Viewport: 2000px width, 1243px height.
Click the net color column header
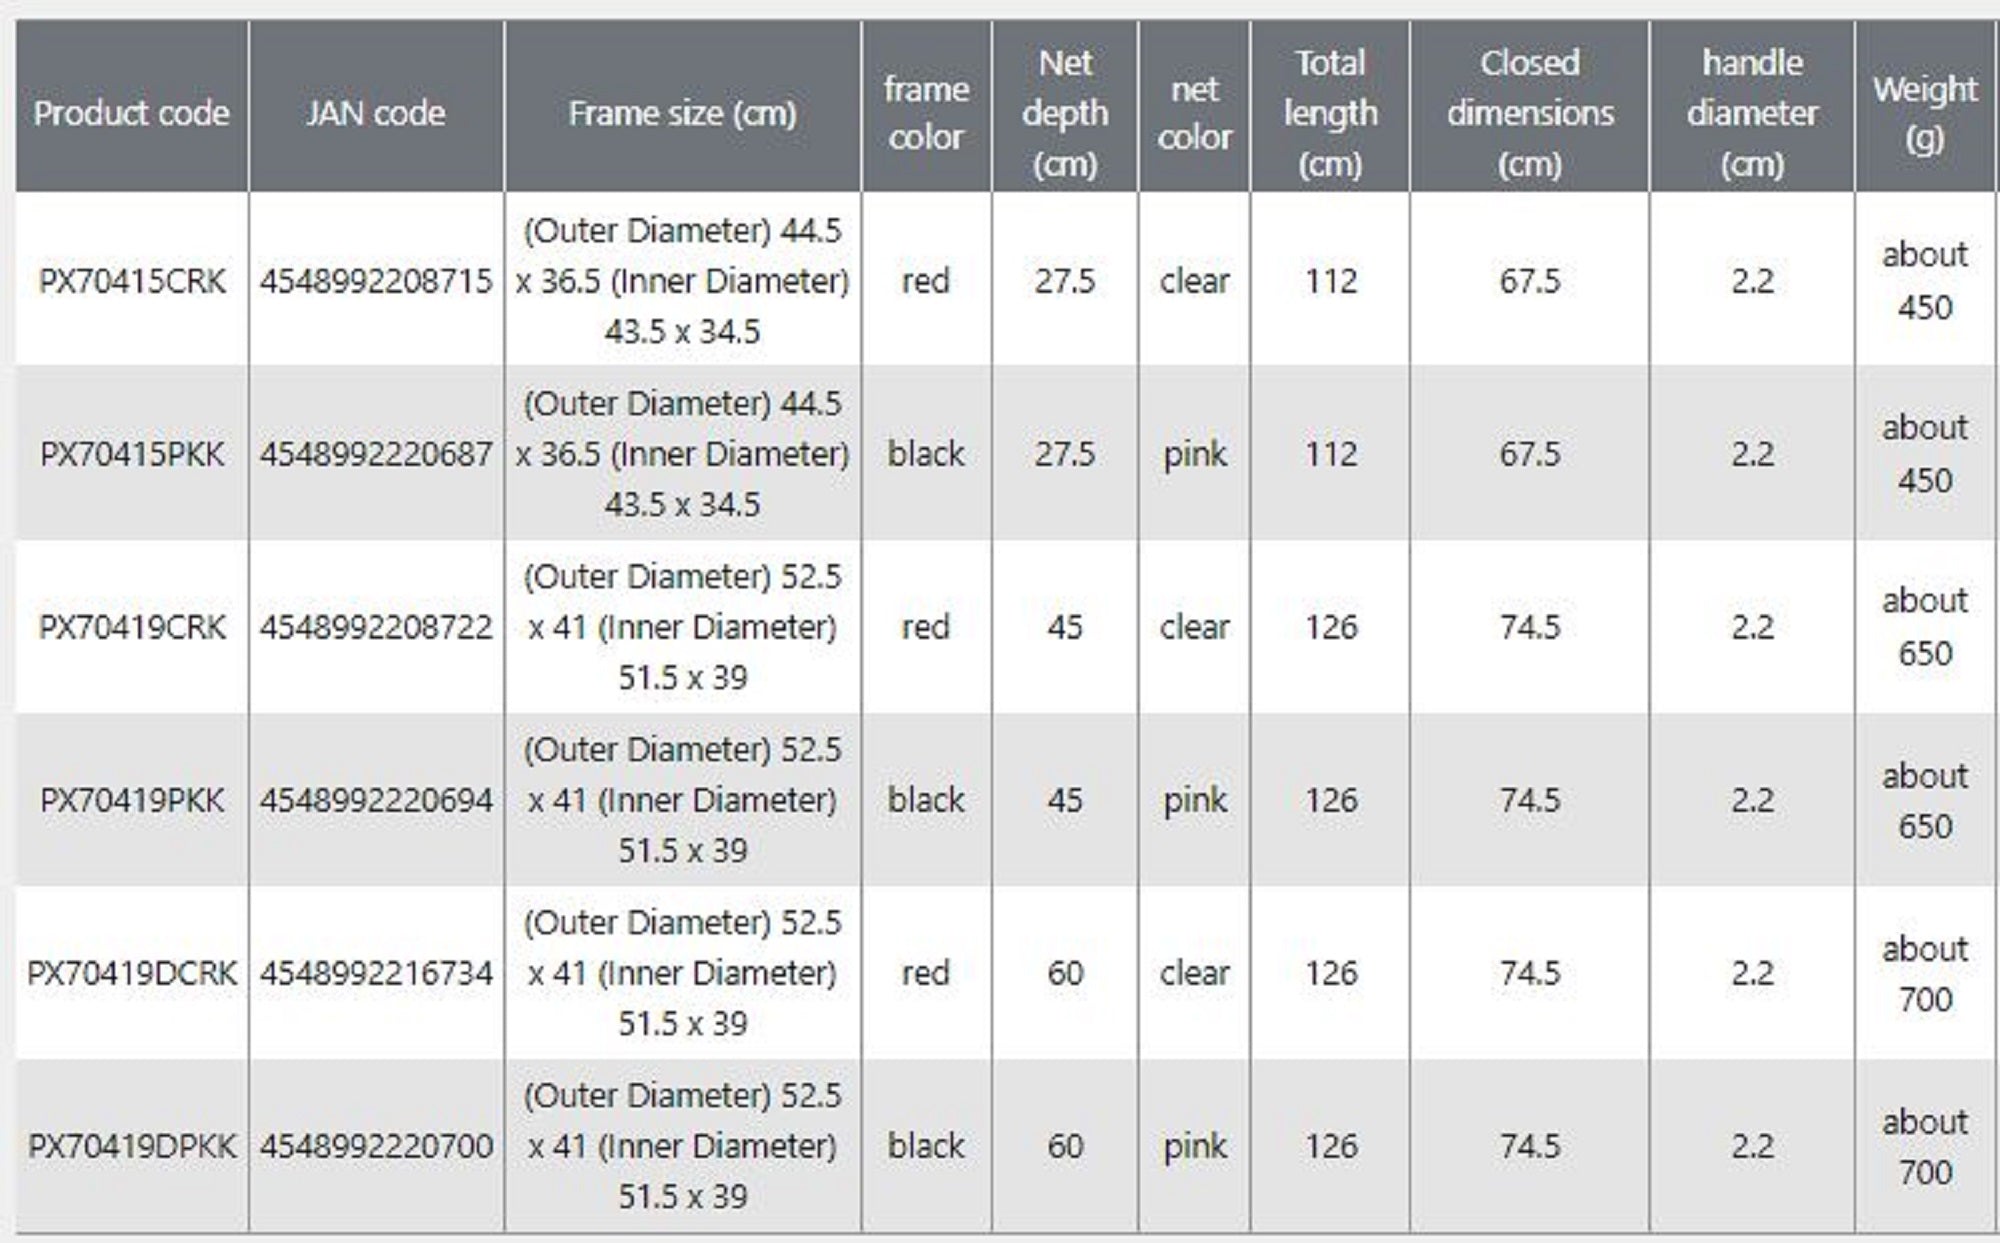click(x=1194, y=113)
